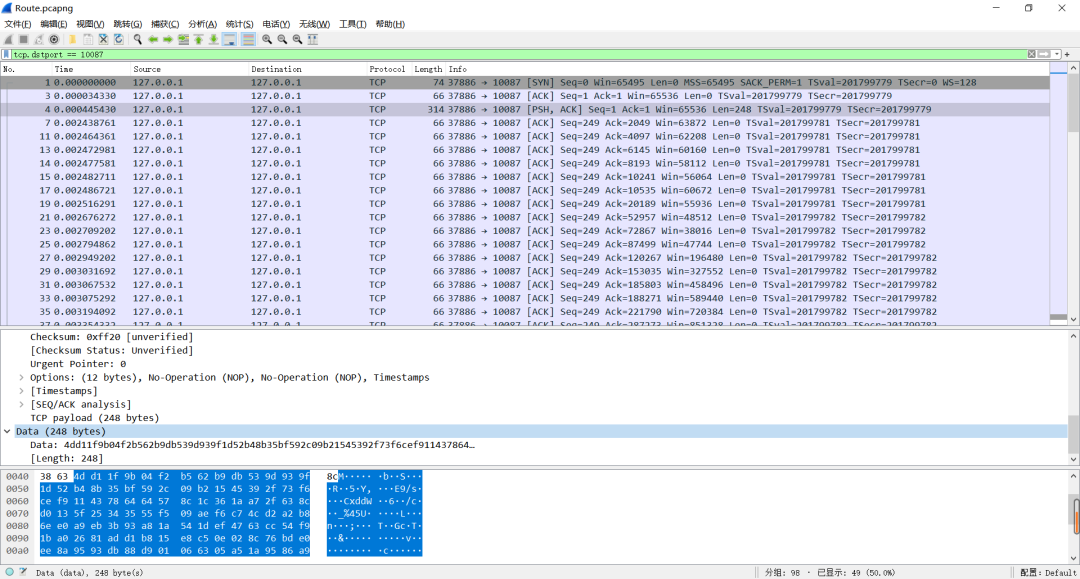This screenshot has height=579, width=1080.
Task: Expand the [Timestamps] tree node
Action: click(x=21, y=391)
